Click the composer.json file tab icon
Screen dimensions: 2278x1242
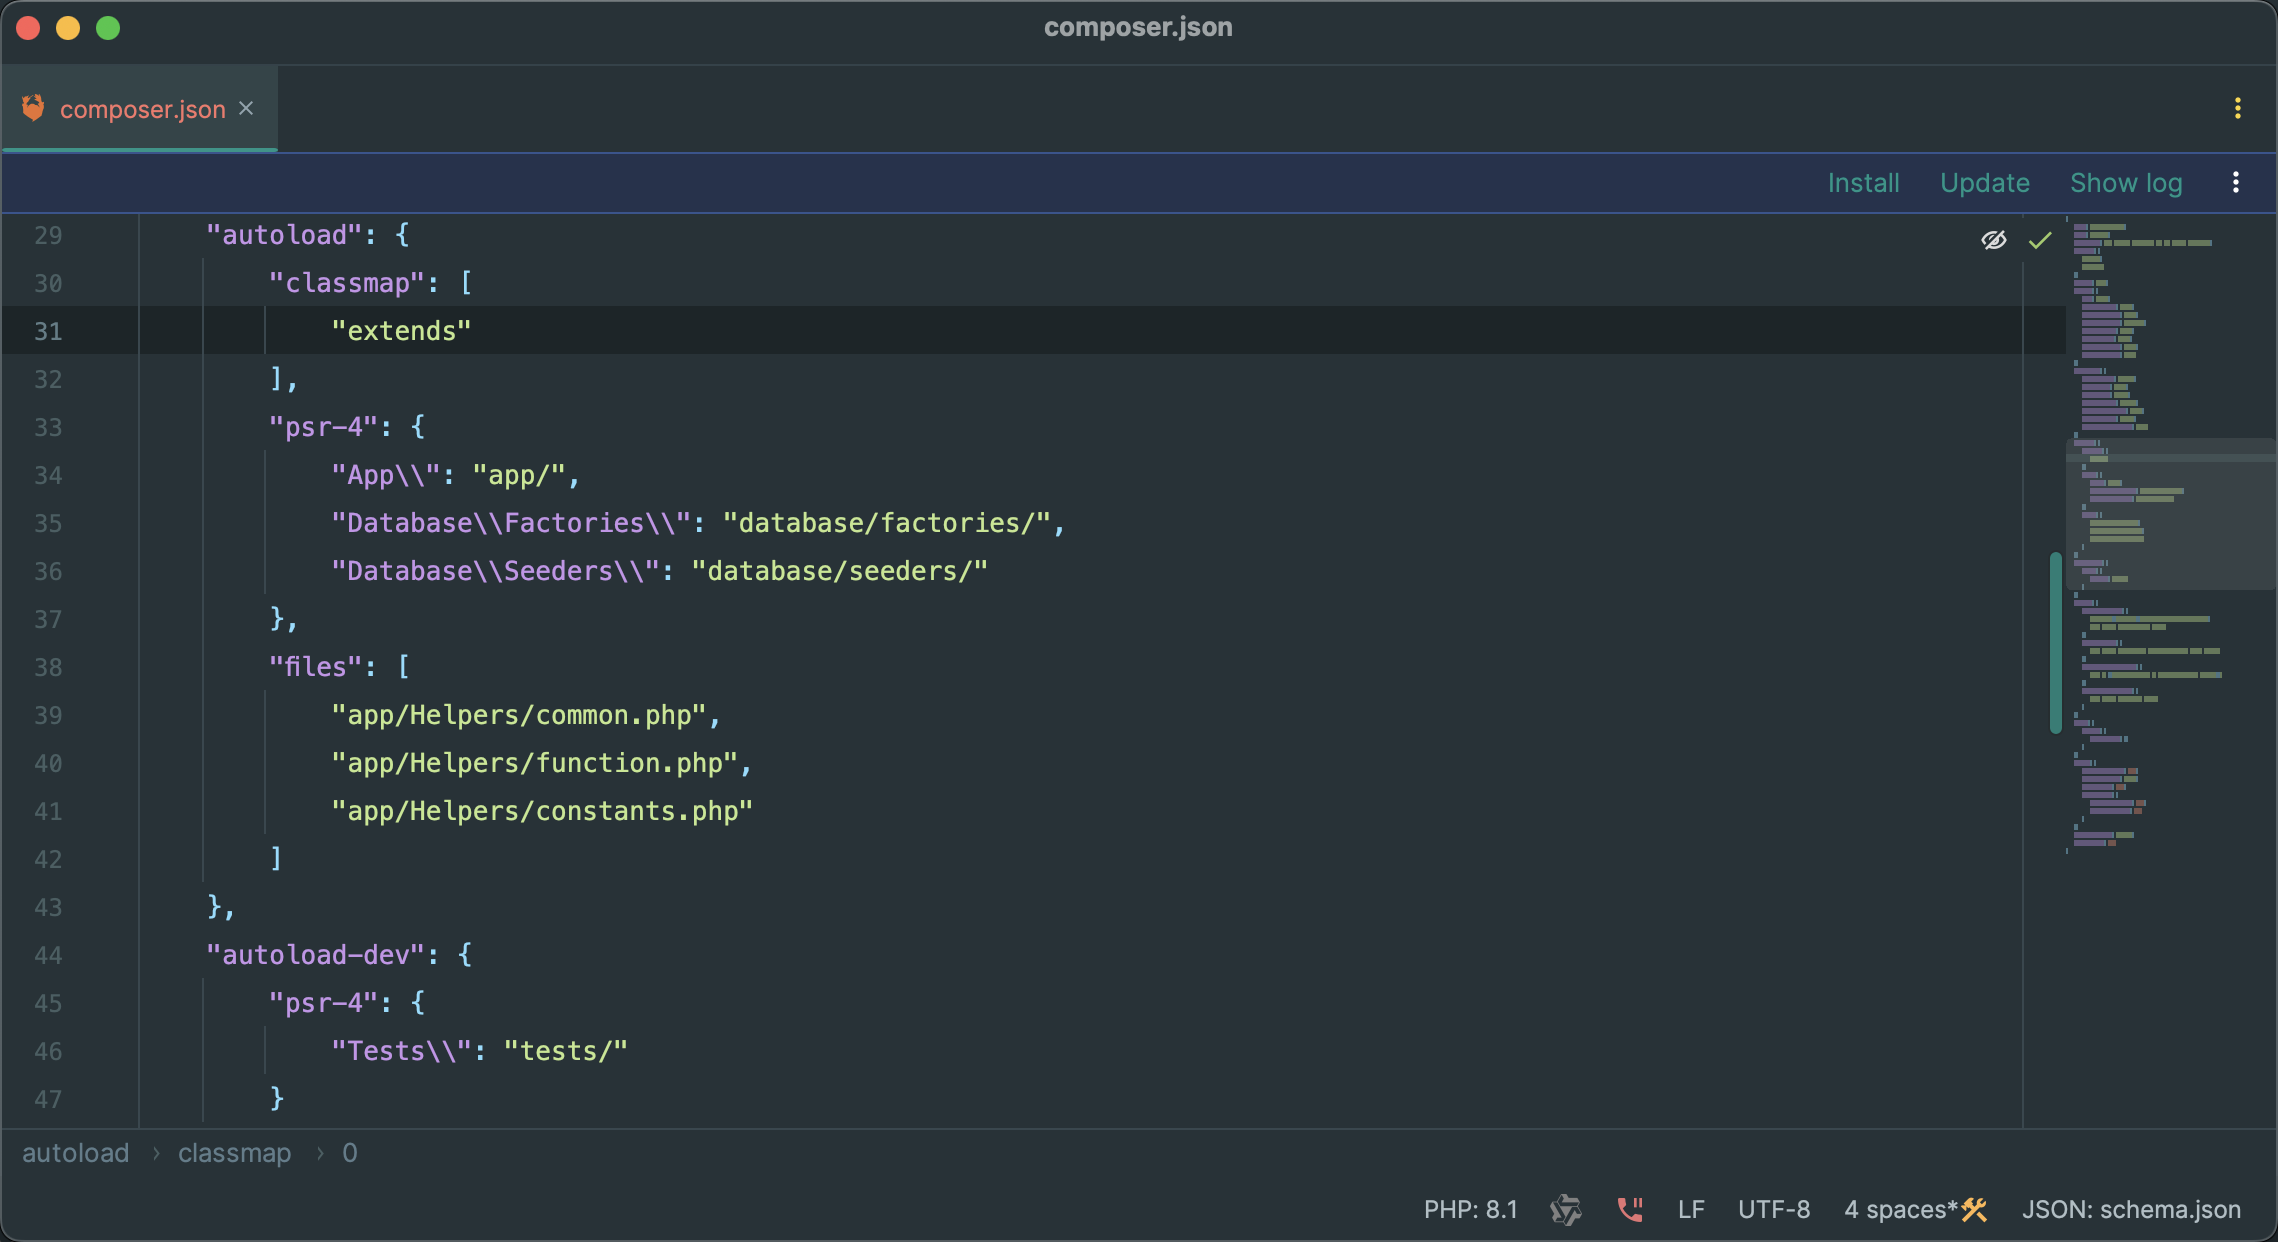click(x=33, y=108)
